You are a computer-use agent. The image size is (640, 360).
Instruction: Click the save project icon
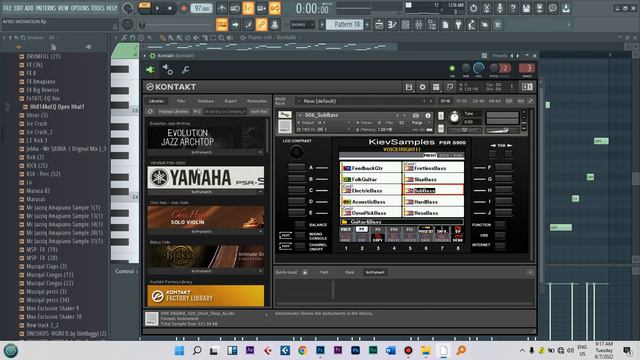click(526, 8)
